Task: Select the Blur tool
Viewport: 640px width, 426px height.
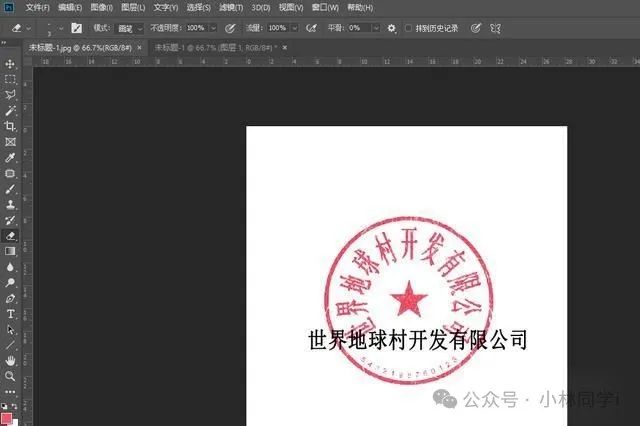Action: [x=10, y=267]
